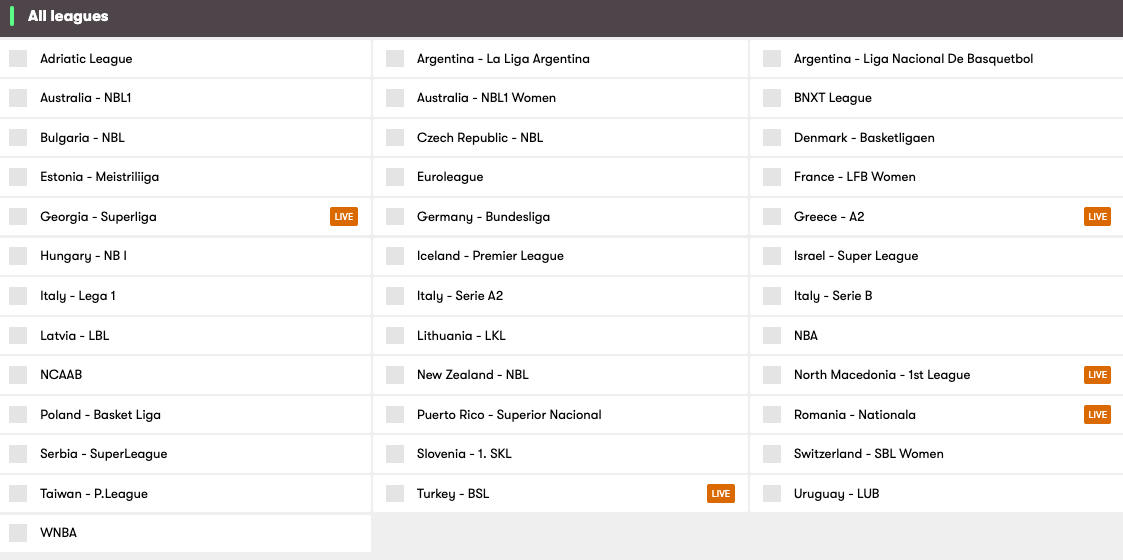The height and width of the screenshot is (560, 1123).
Task: Tick the Bulgaria - NBL checkbox
Action: point(18,137)
